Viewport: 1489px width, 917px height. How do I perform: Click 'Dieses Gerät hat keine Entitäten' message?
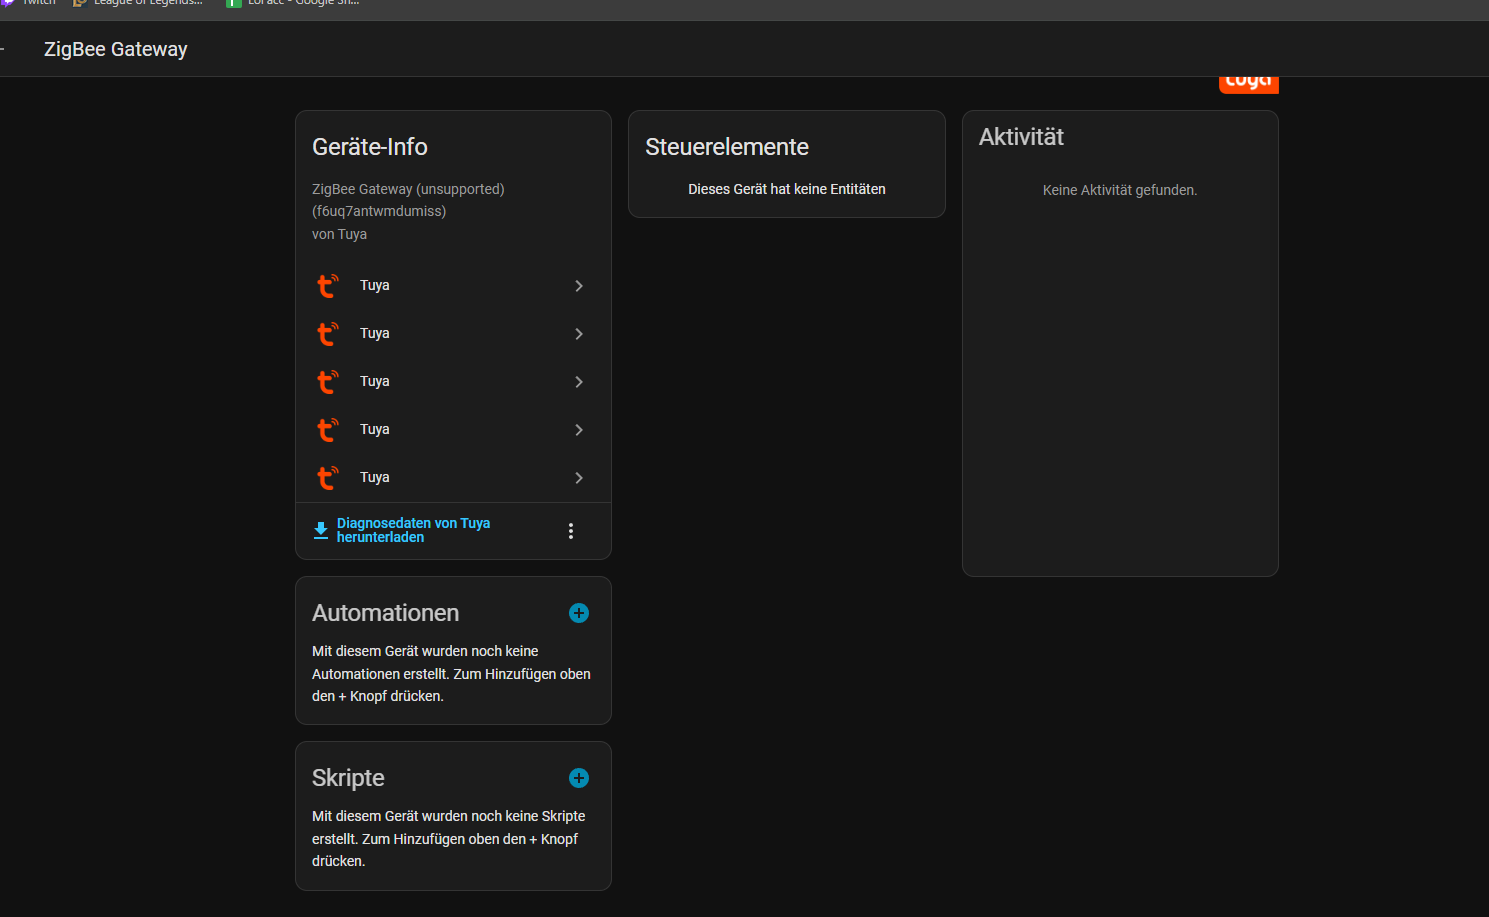point(787,189)
